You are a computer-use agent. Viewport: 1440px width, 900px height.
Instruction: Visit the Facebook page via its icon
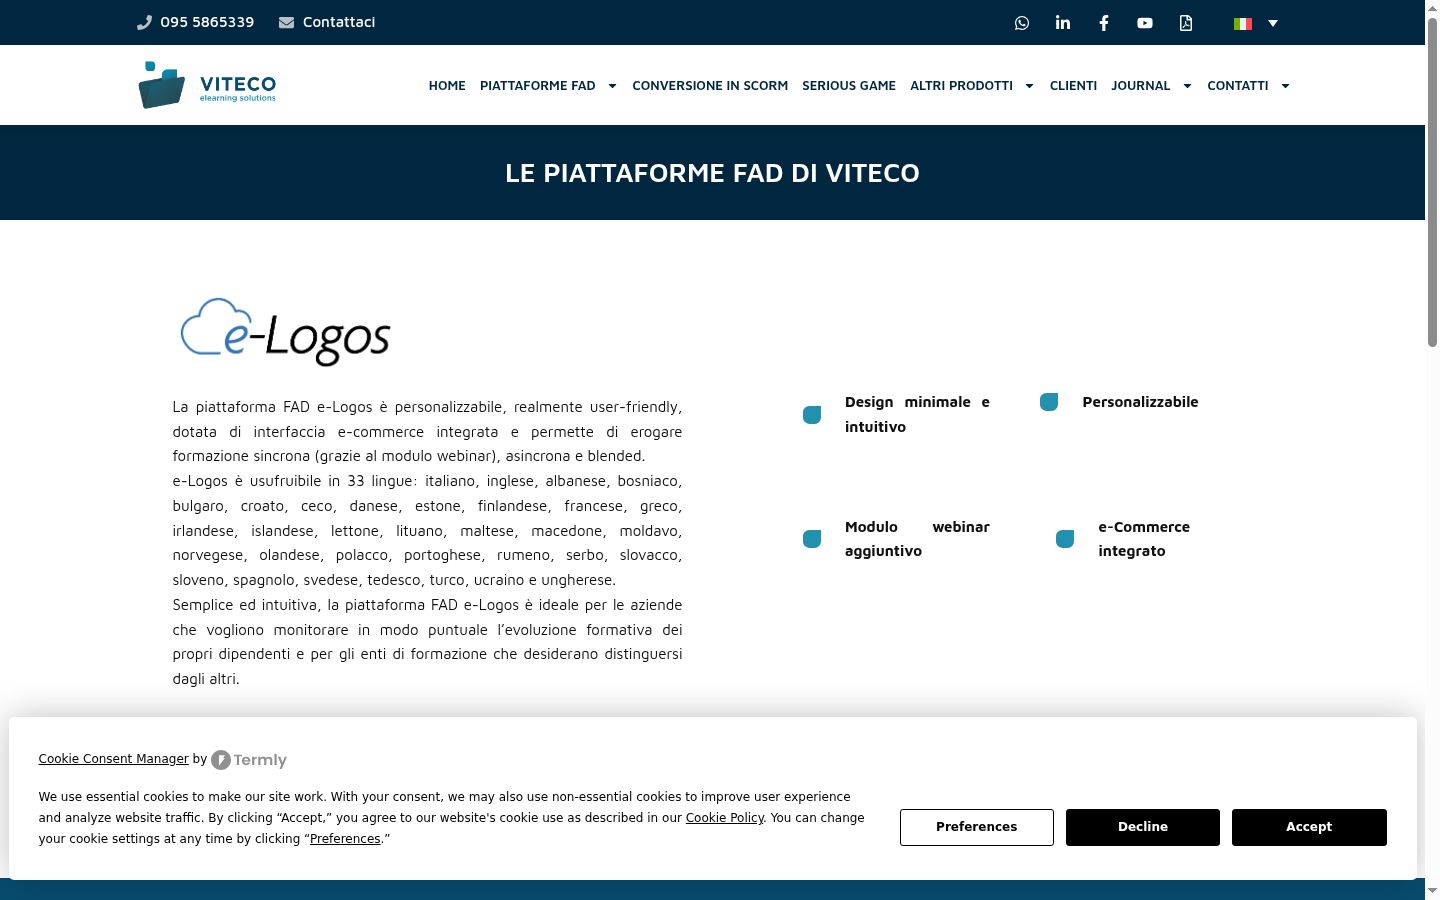pyautogui.click(x=1104, y=23)
